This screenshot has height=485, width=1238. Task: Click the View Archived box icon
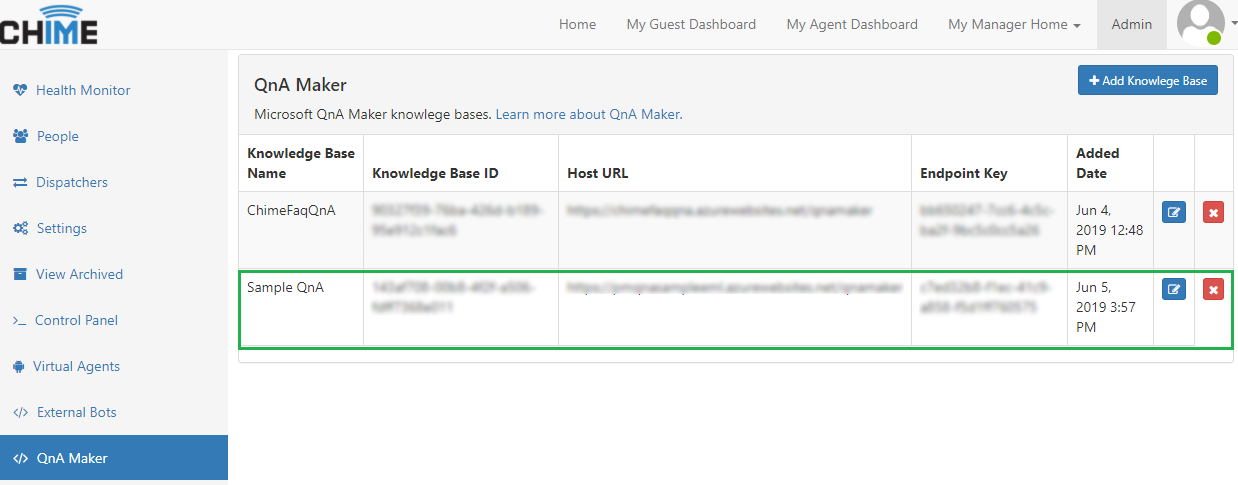(x=20, y=274)
